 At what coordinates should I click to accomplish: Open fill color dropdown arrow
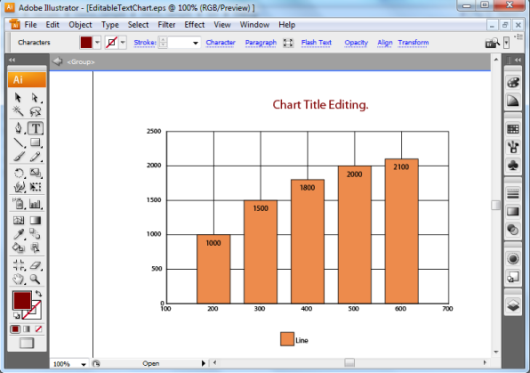(x=97, y=43)
